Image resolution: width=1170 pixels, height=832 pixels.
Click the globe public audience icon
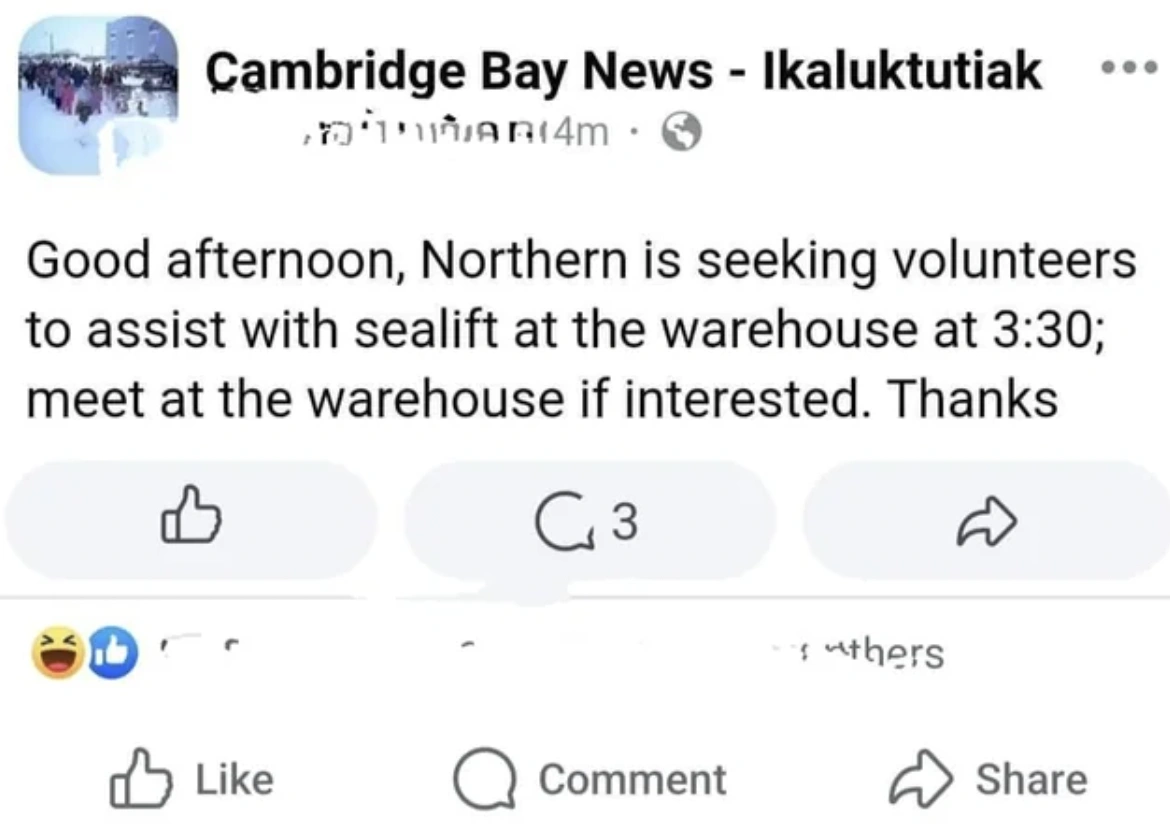tap(685, 132)
